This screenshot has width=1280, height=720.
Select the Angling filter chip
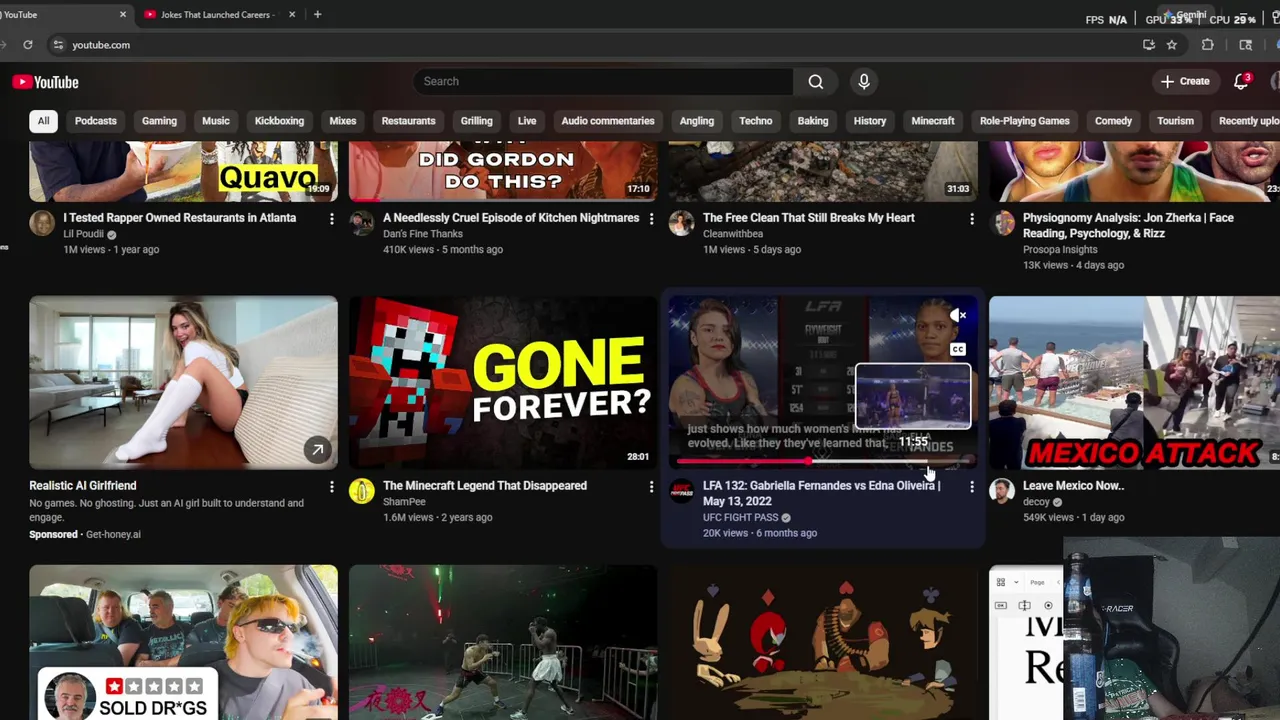[x=697, y=121]
